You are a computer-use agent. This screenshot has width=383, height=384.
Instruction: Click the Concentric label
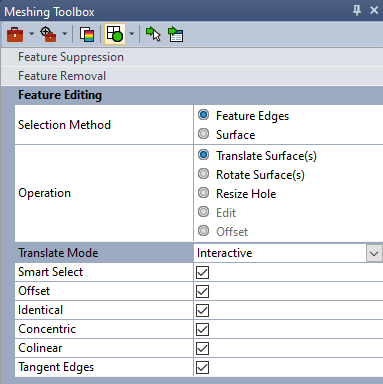click(47, 329)
